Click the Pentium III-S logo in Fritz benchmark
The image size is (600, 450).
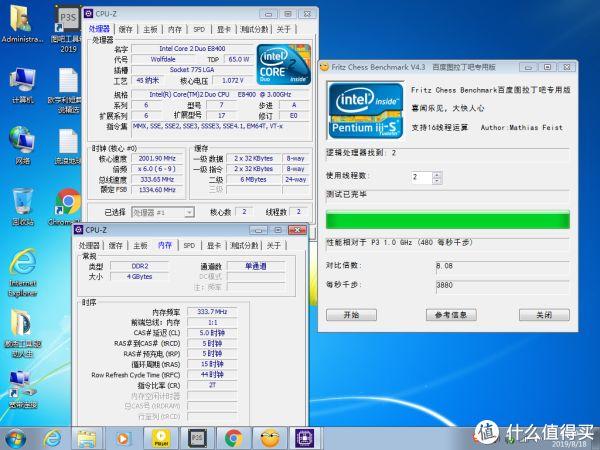tap(366, 110)
